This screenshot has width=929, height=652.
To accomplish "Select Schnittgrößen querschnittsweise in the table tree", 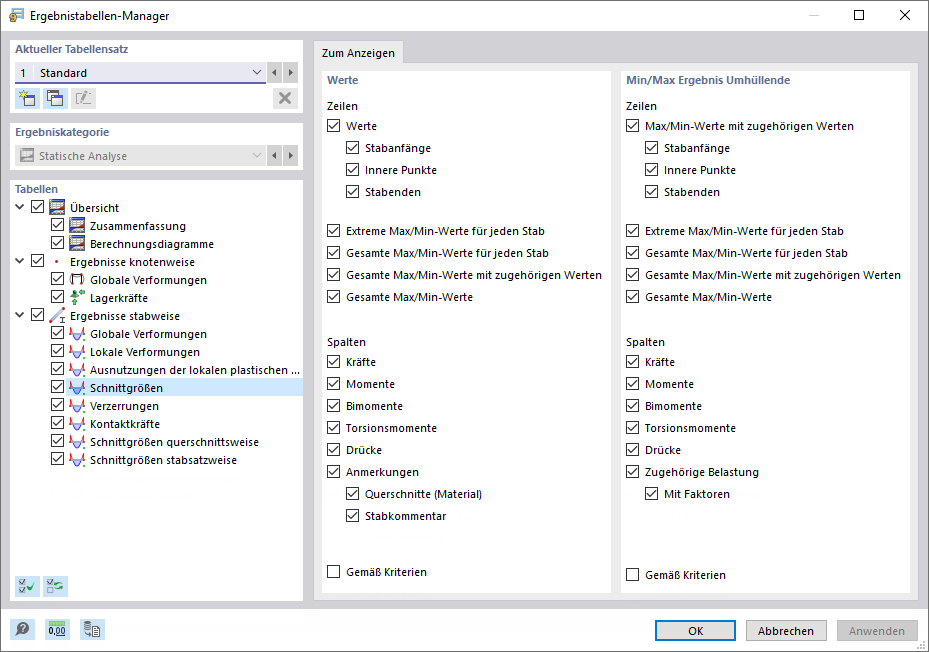I will 174,442.
